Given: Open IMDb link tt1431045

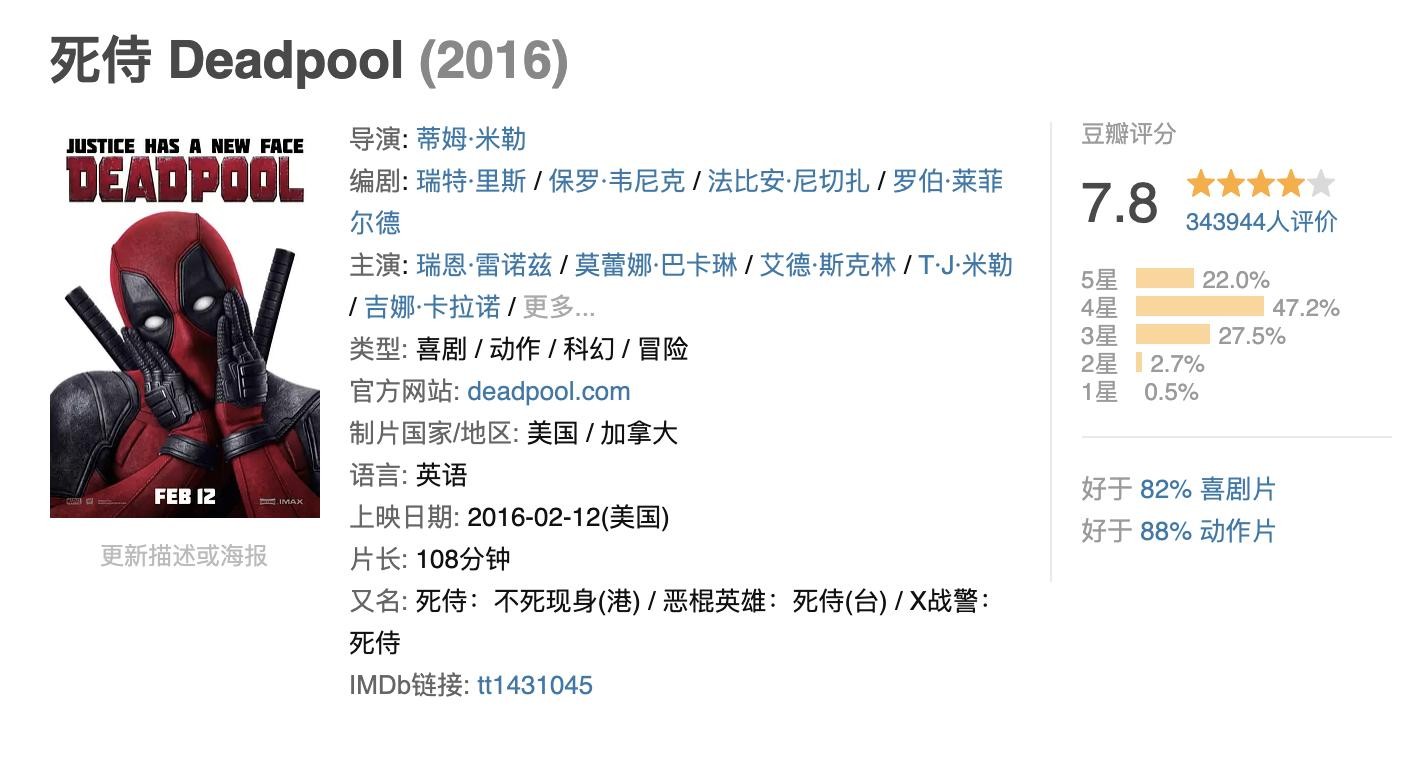Looking at the screenshot, I should 535,685.
